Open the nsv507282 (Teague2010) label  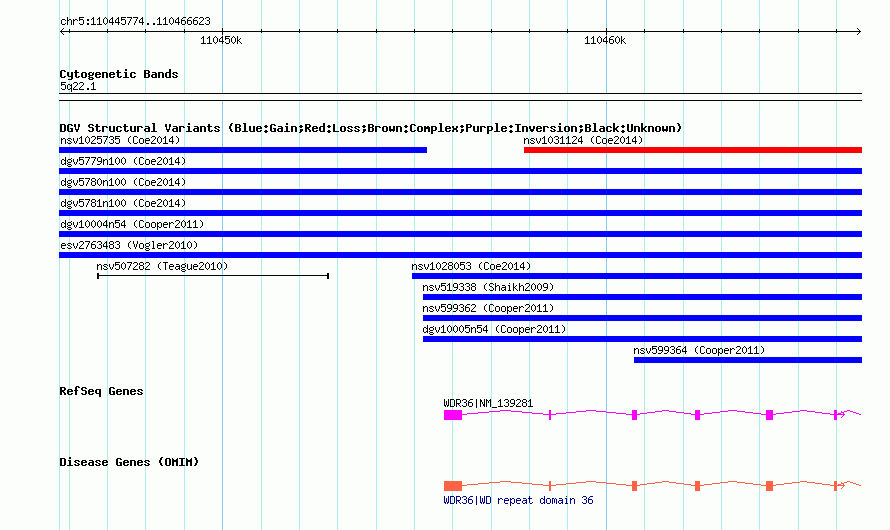coord(162,266)
